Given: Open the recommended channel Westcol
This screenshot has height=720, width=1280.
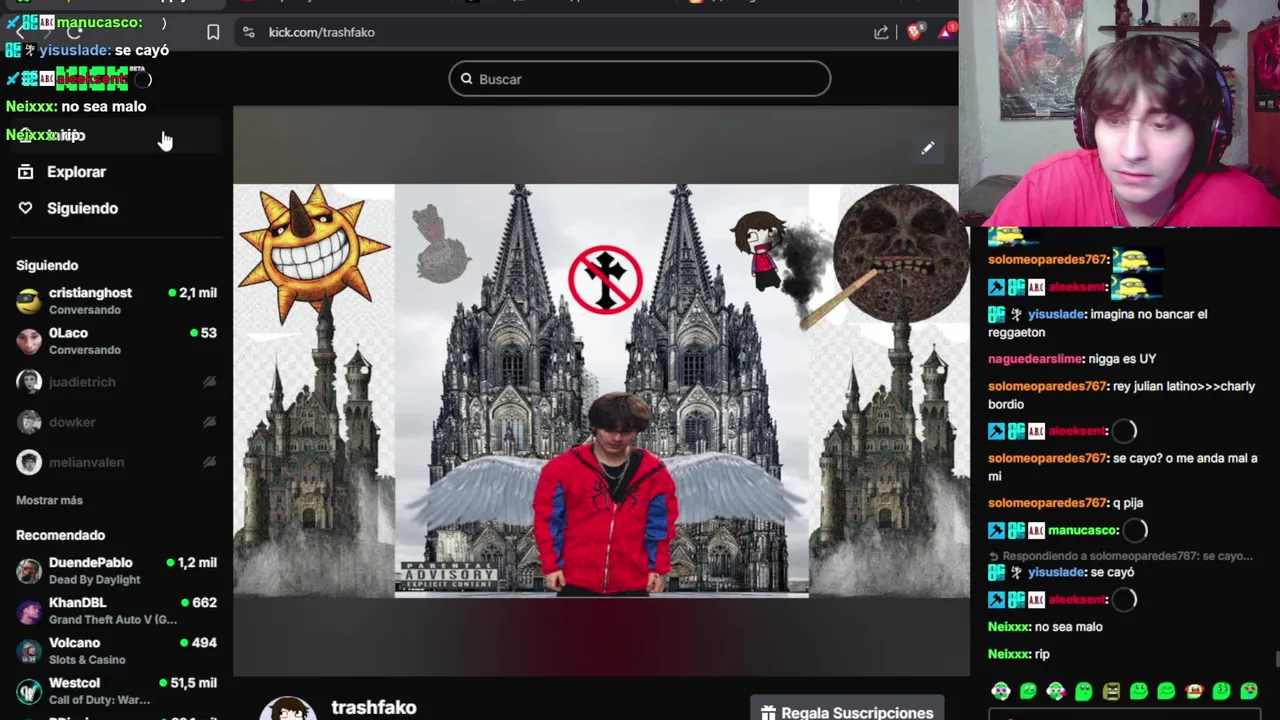Looking at the screenshot, I should click(116, 691).
